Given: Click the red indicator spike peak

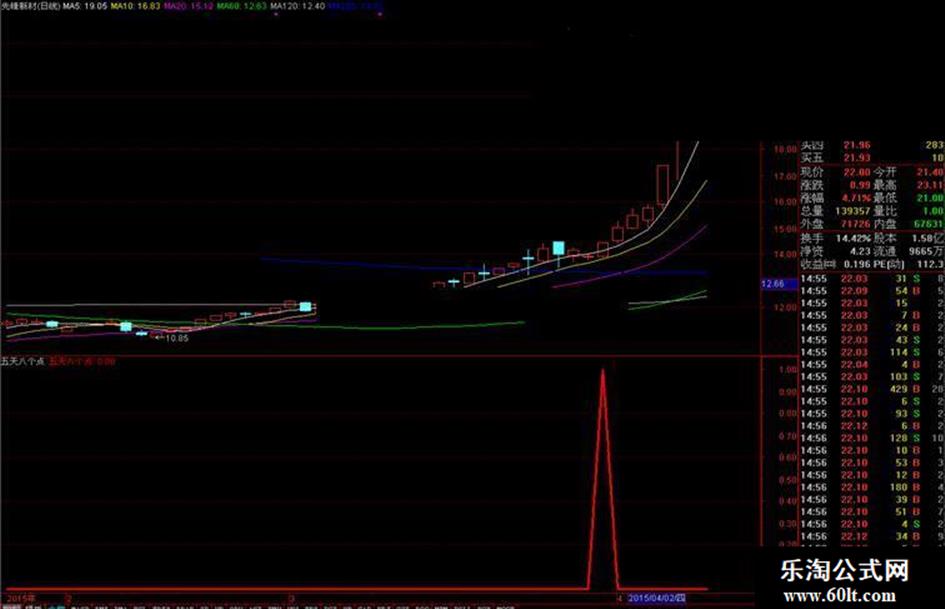Looking at the screenshot, I should 603,371.
